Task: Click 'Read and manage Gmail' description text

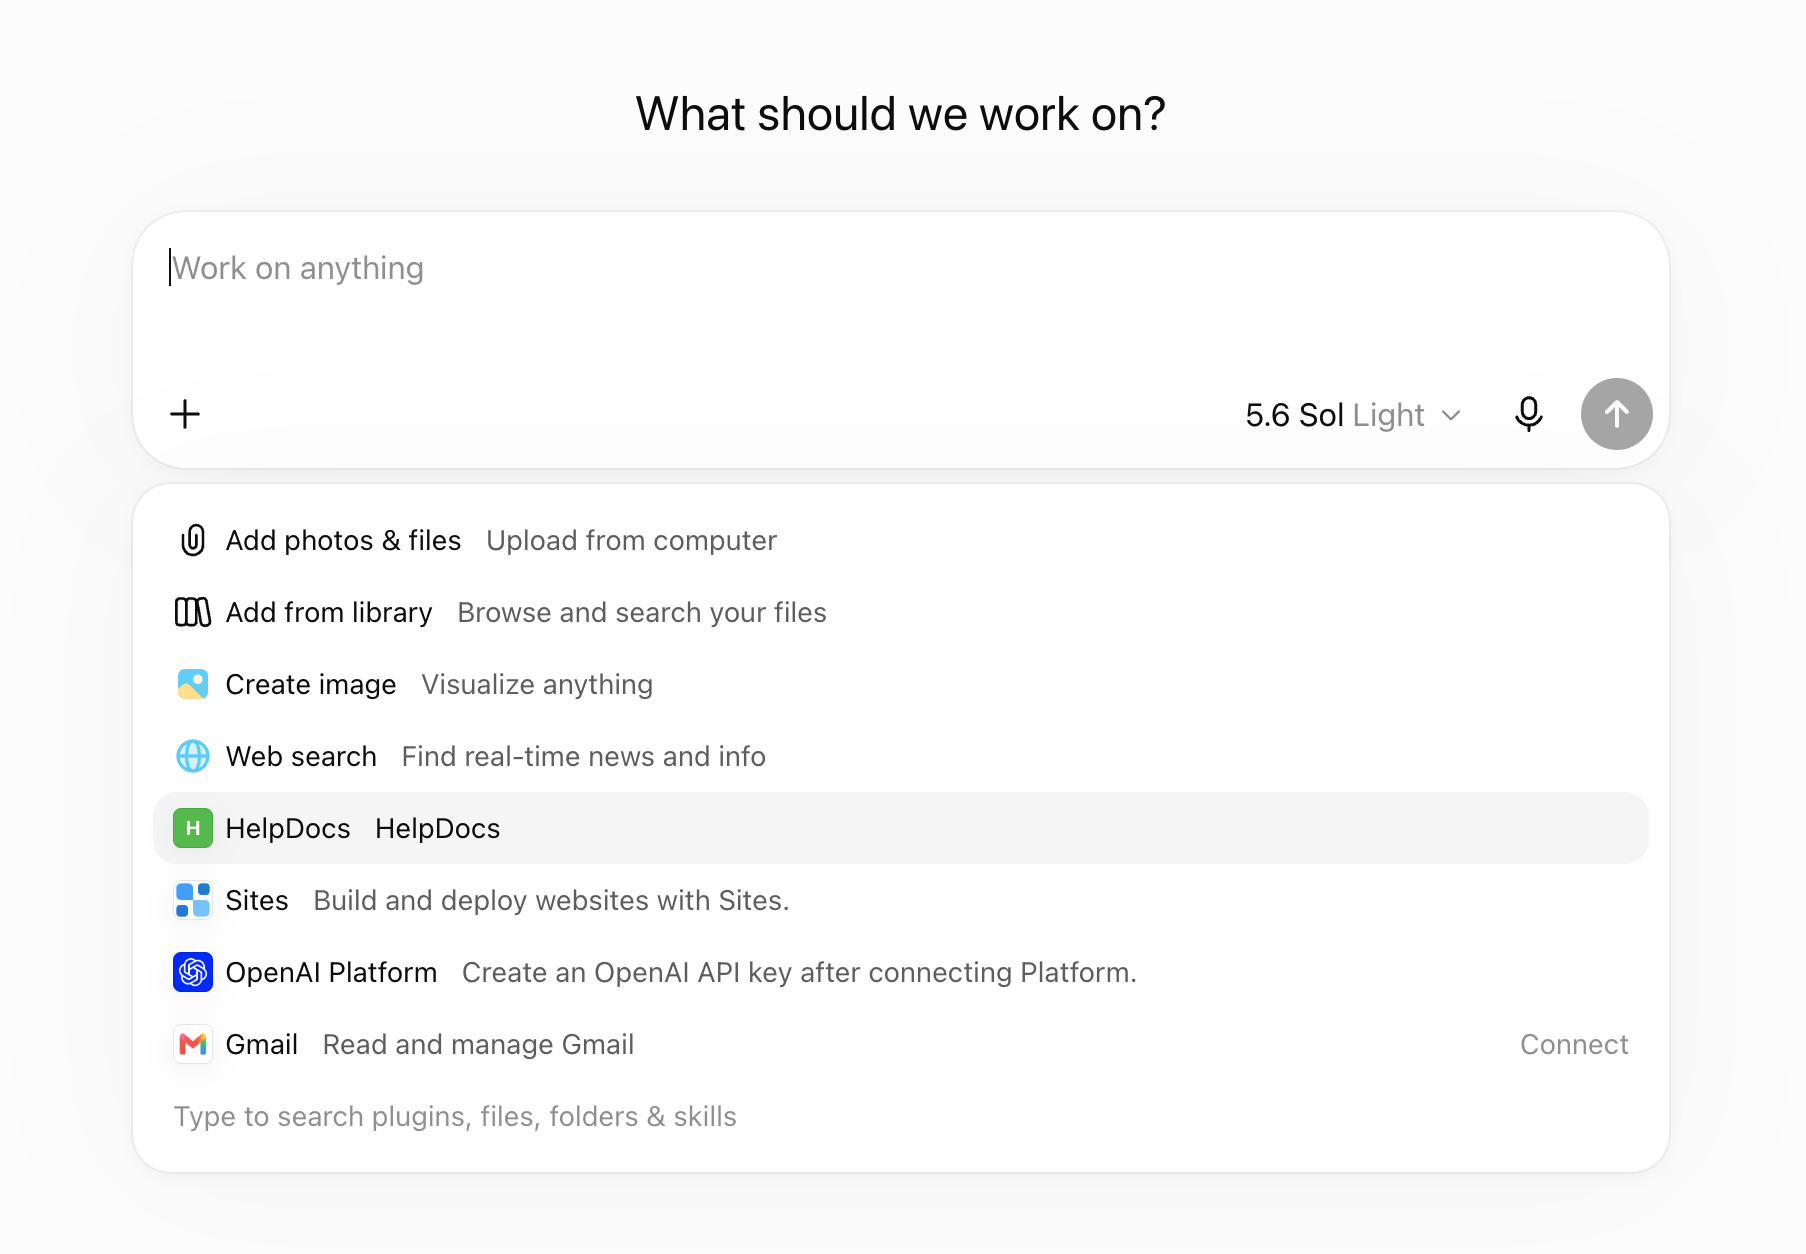Action: (x=478, y=1044)
